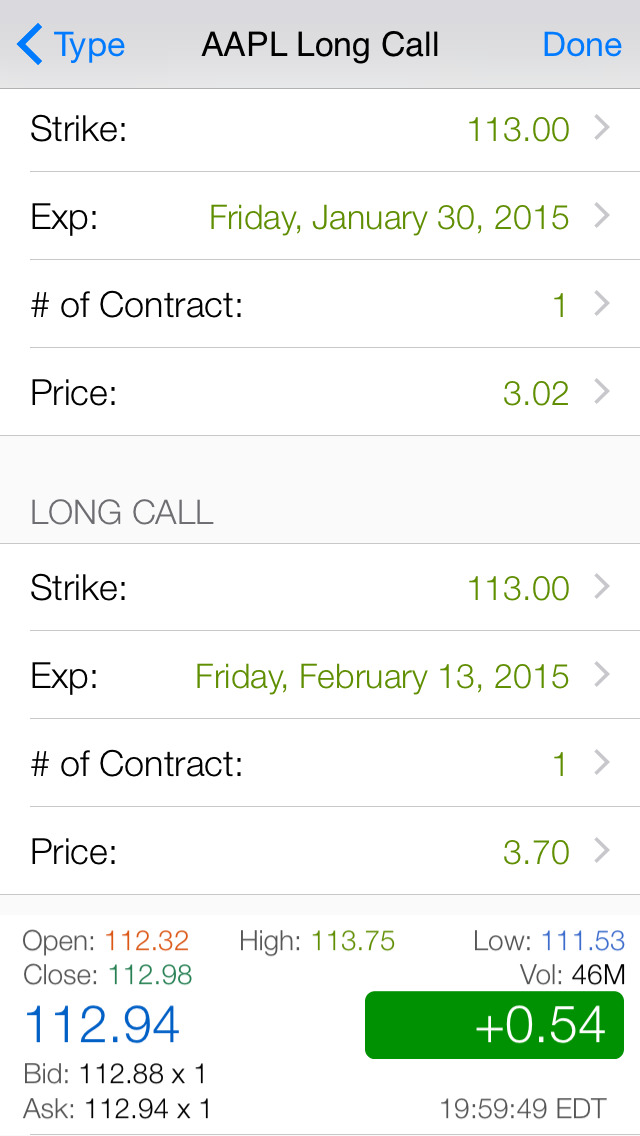Edit the 3.70 price value
640x1136 pixels.
point(536,852)
